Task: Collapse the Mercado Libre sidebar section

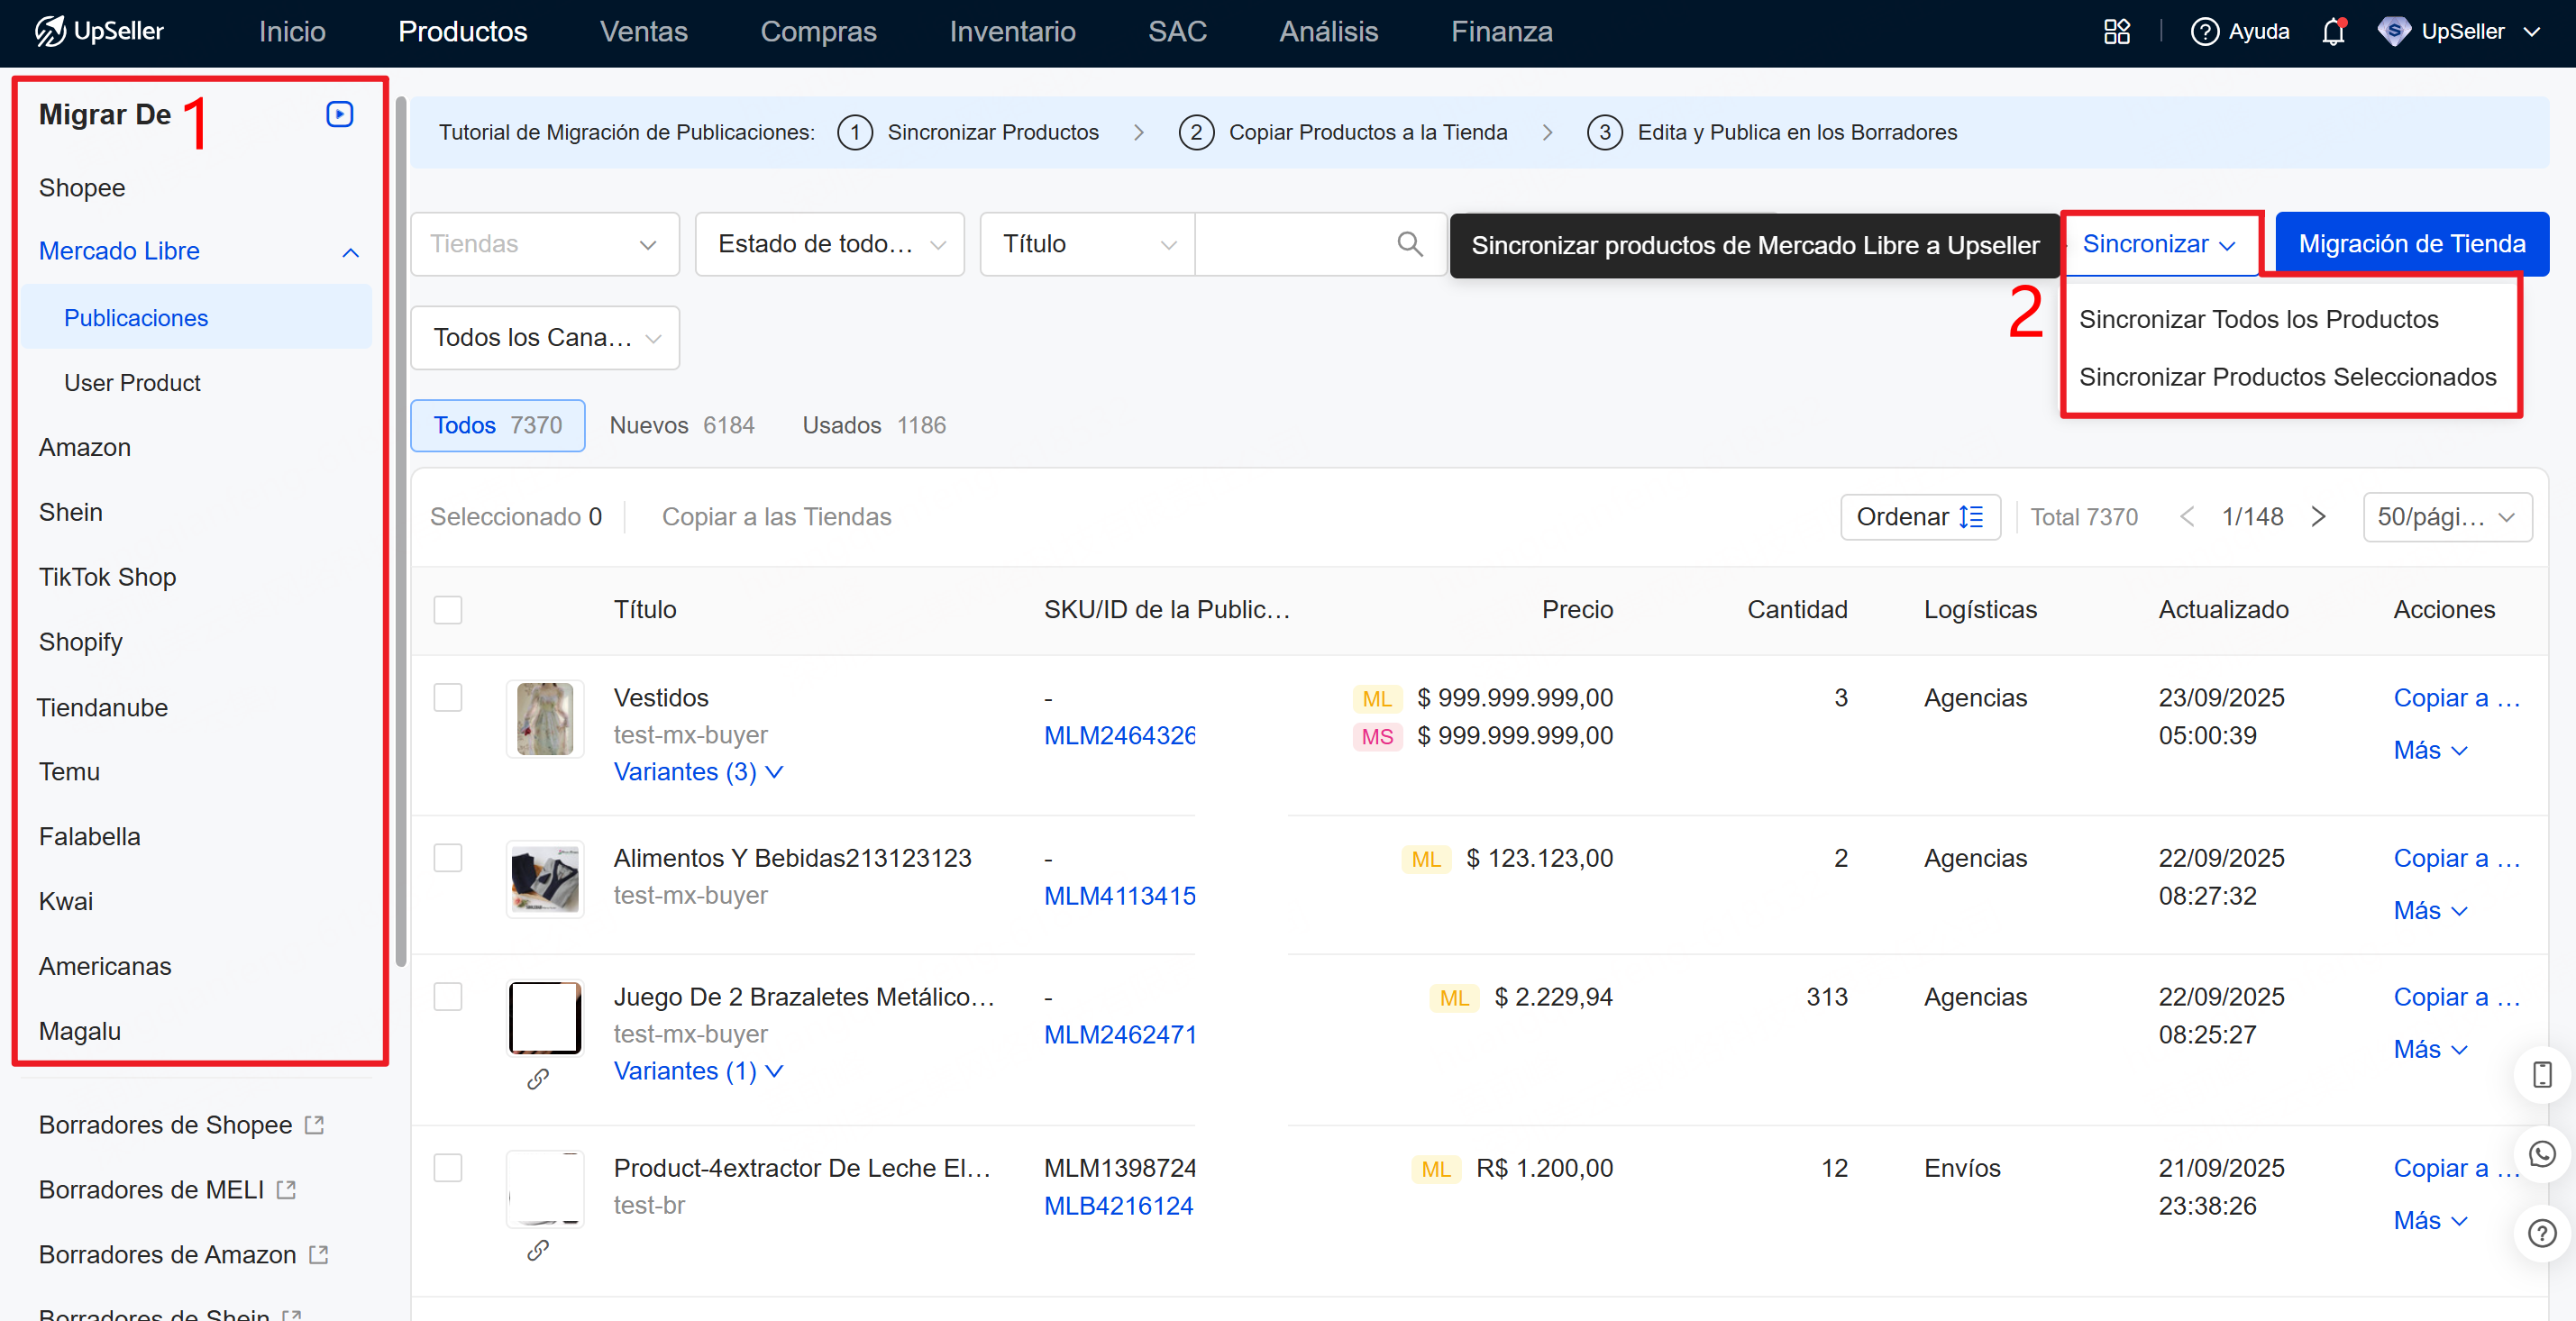Action: pos(350,252)
